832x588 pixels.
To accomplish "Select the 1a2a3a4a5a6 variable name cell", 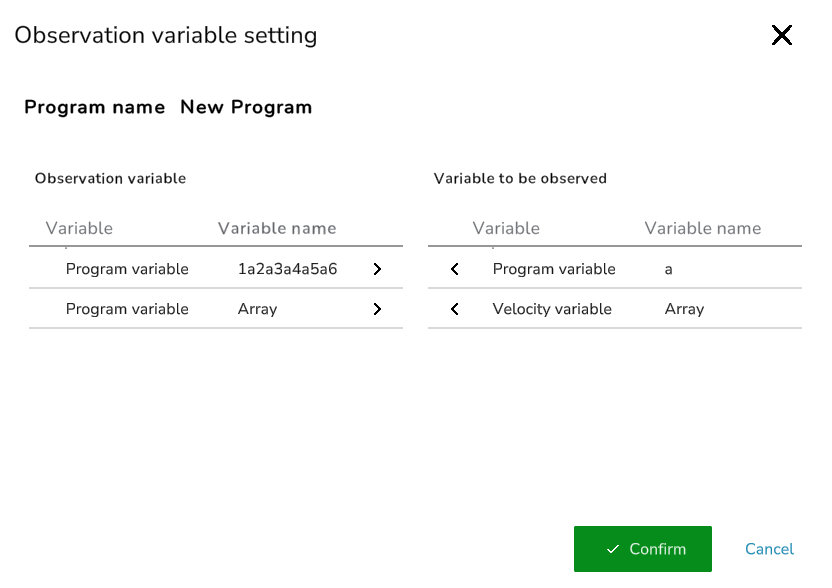I will click(287, 269).
